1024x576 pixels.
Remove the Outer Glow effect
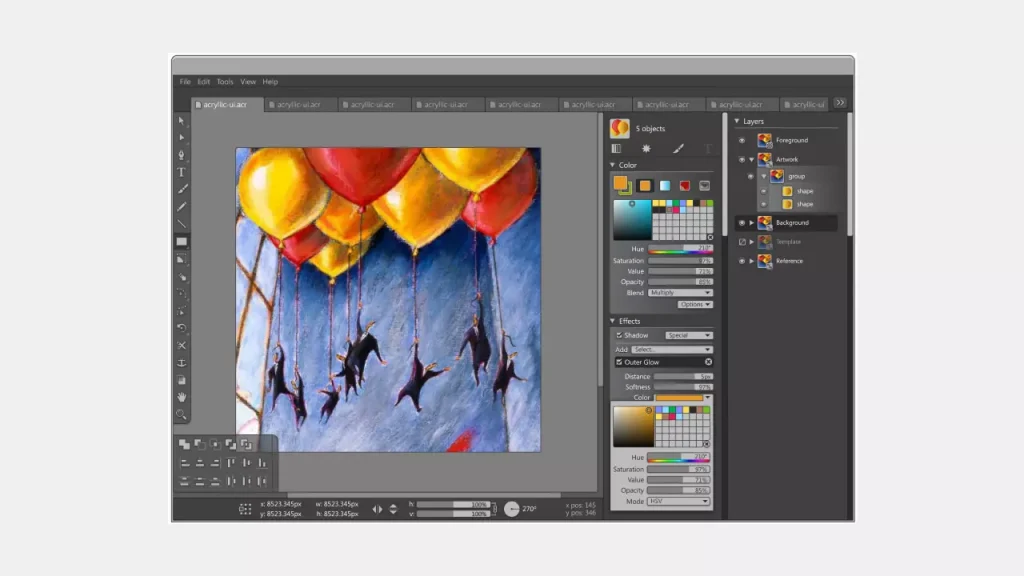pyautogui.click(x=708, y=362)
